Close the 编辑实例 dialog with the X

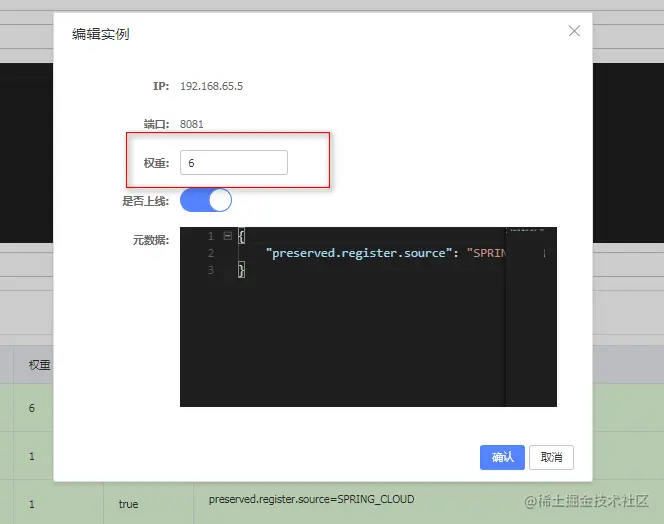(x=574, y=31)
